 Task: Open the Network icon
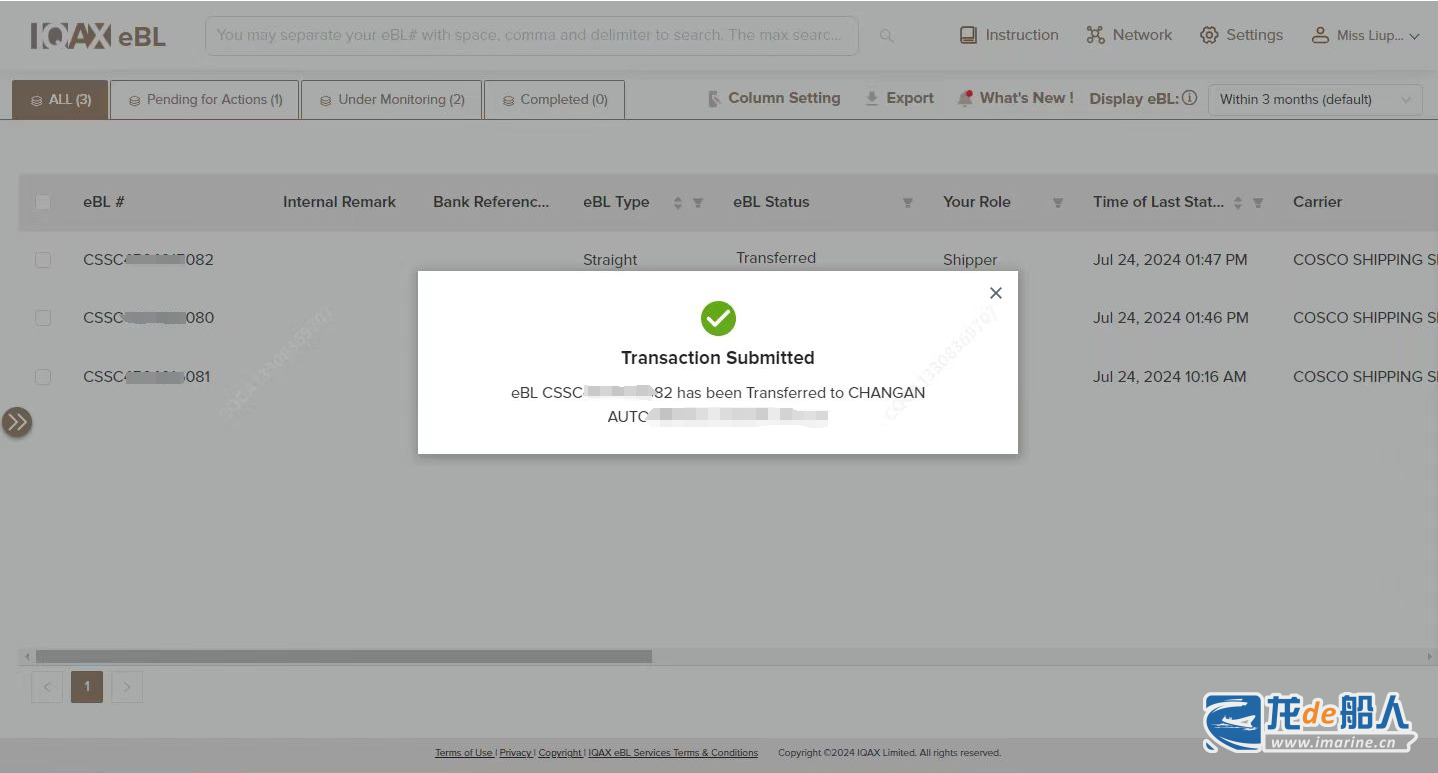1095,35
